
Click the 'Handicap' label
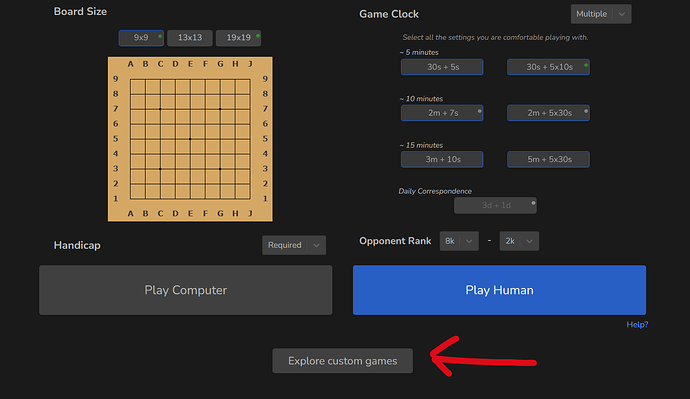(x=77, y=245)
